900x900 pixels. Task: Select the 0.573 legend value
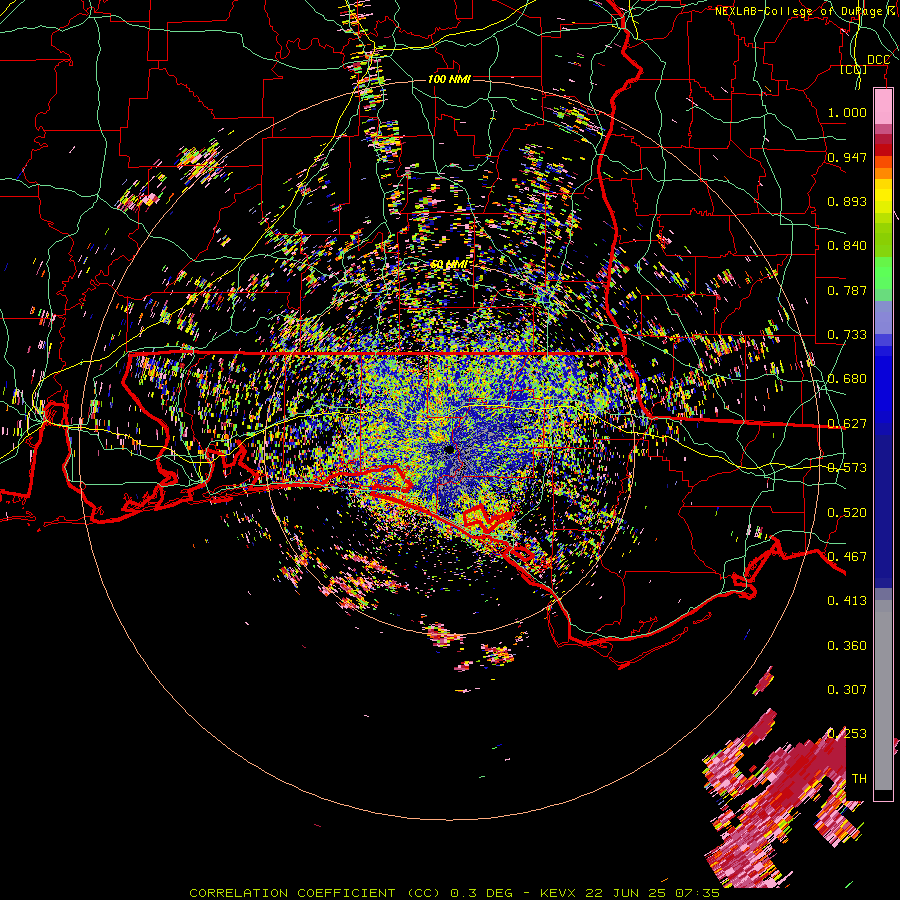click(847, 467)
